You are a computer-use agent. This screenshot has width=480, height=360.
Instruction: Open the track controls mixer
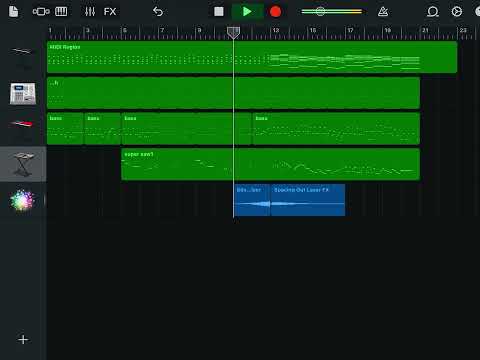90,12
